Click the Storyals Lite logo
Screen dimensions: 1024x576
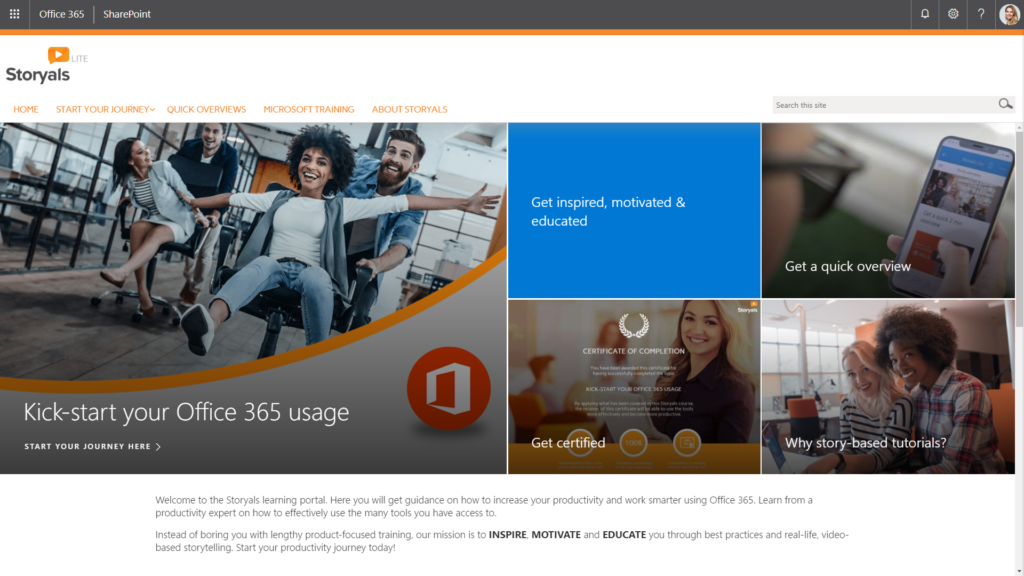click(46, 65)
